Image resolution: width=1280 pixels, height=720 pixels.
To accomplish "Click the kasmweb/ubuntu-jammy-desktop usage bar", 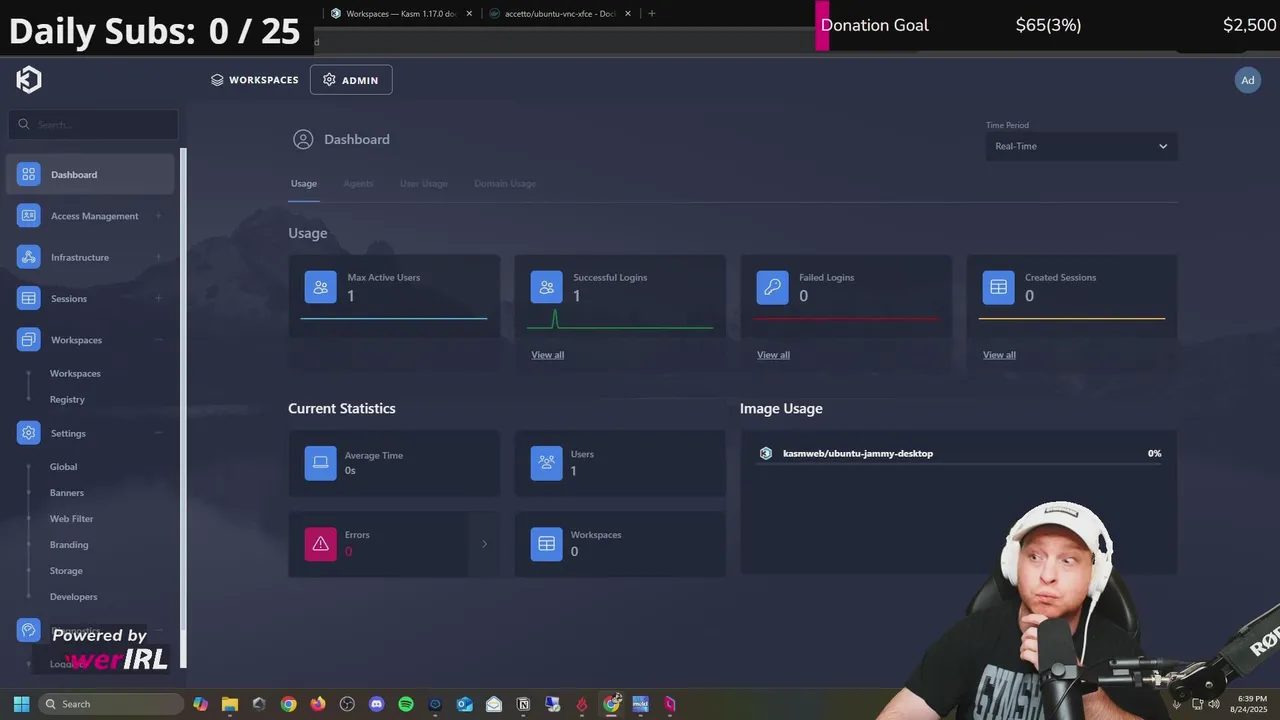I will tap(960, 465).
